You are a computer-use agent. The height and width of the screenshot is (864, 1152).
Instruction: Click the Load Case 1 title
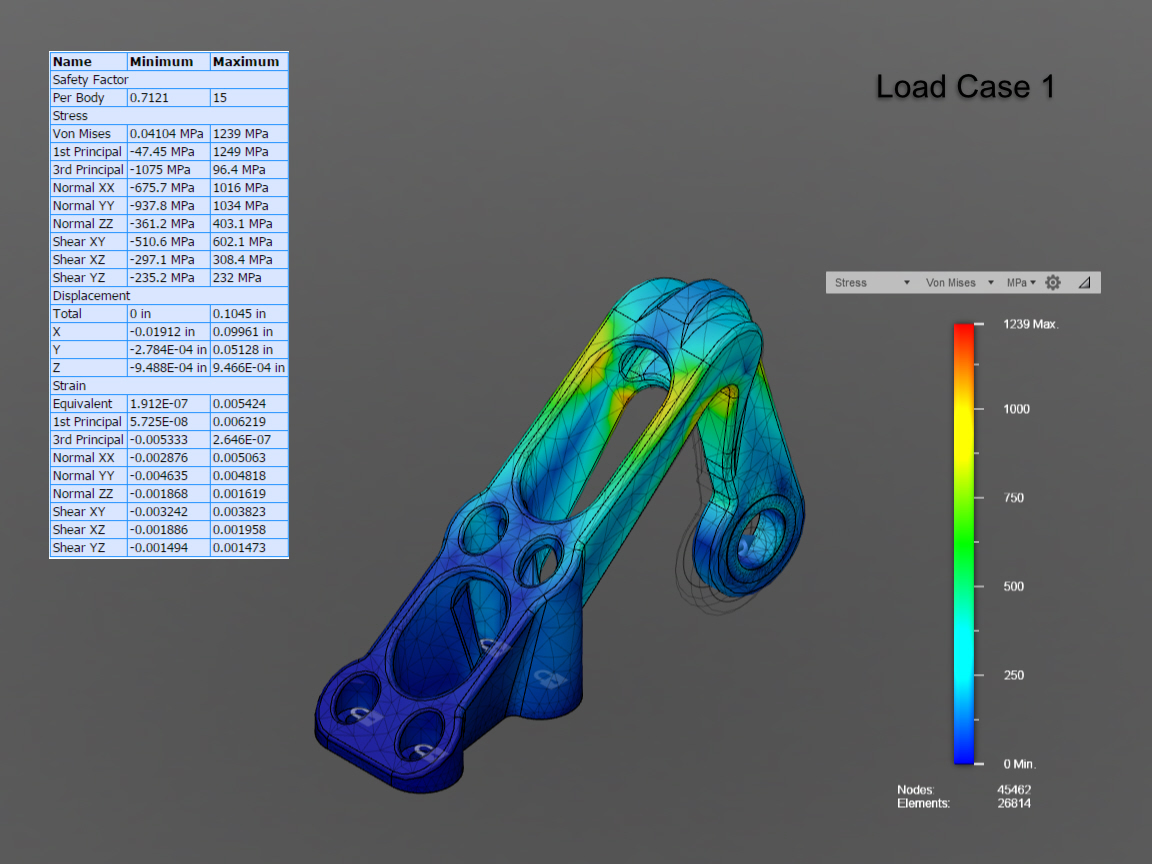click(x=965, y=87)
